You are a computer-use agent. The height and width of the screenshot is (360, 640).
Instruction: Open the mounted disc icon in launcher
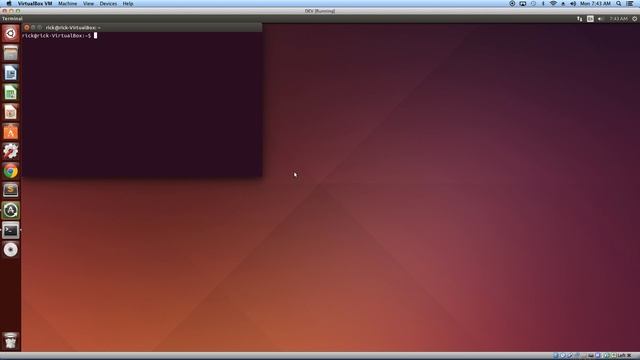click(x=11, y=250)
